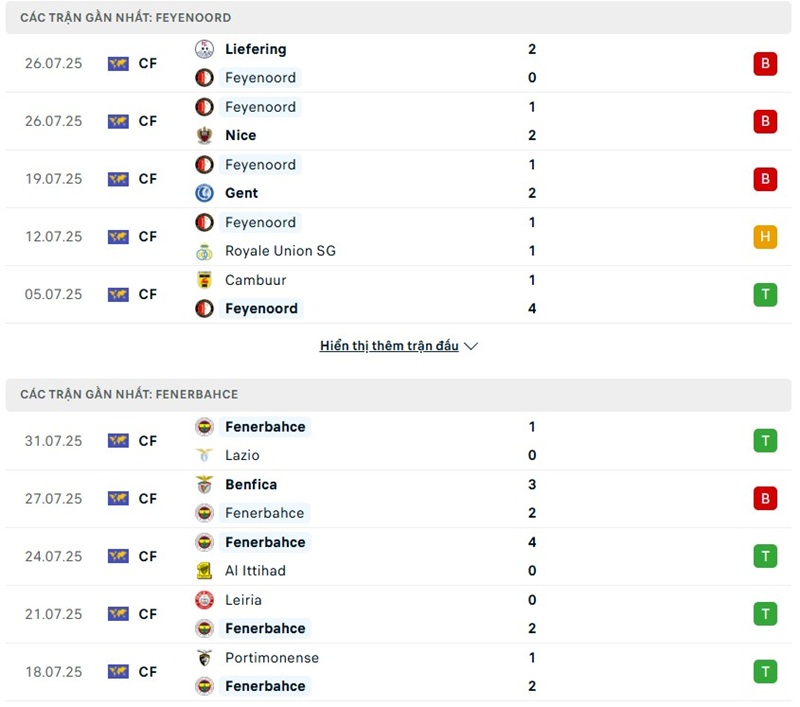
Task: Open 'Hiển thị thêm trận đấu' link
Action: (x=389, y=346)
